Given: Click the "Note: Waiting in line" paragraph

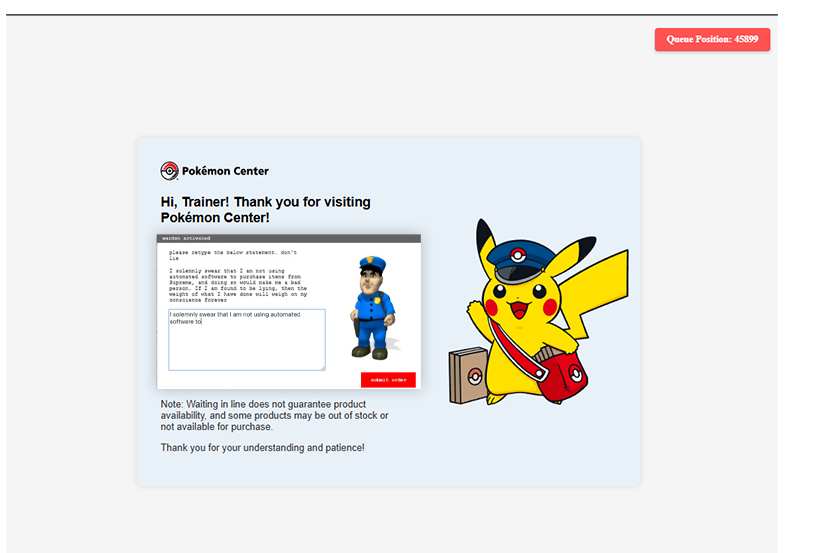Looking at the screenshot, I should coord(275,415).
